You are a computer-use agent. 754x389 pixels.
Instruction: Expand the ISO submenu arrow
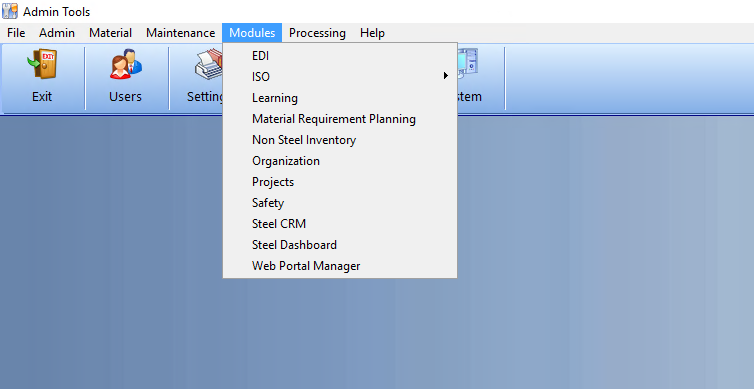tap(446, 75)
